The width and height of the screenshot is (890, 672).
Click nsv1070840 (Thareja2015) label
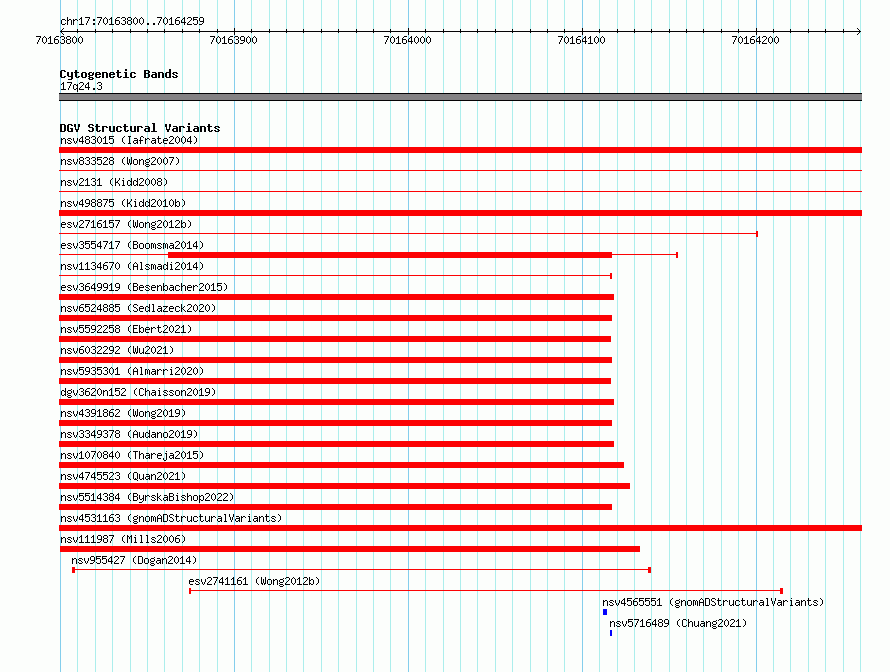(132, 455)
